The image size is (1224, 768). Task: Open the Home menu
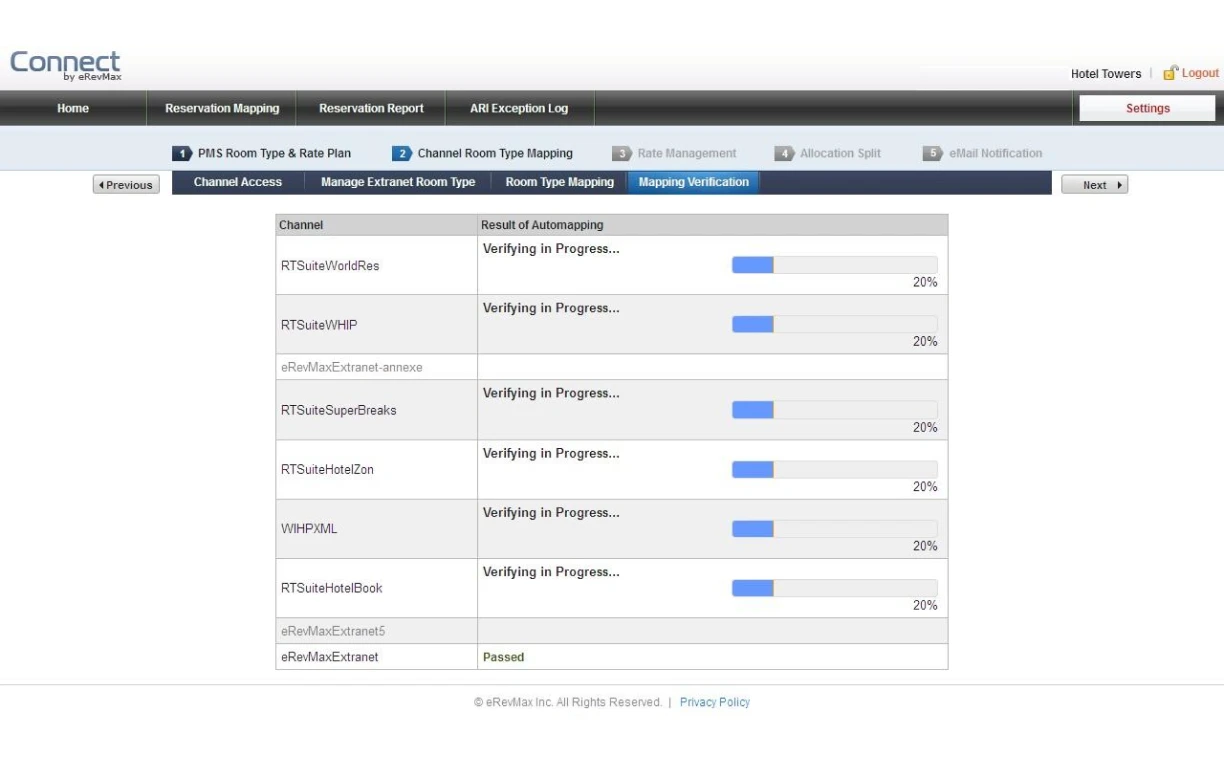tap(73, 109)
